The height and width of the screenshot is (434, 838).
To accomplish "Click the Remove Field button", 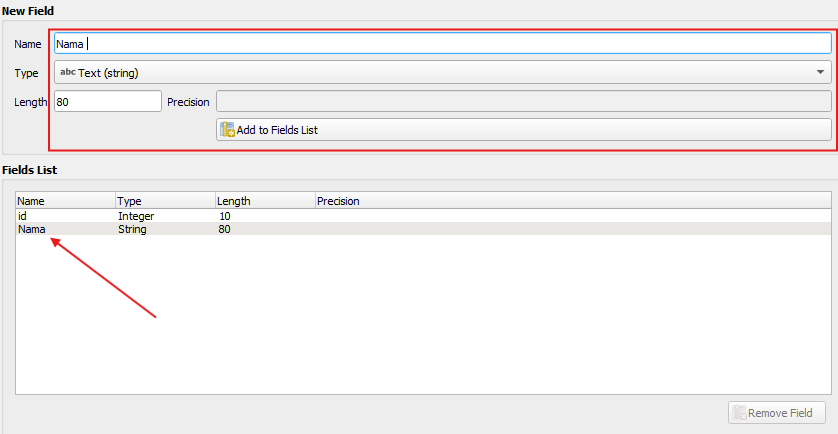I will (777, 413).
